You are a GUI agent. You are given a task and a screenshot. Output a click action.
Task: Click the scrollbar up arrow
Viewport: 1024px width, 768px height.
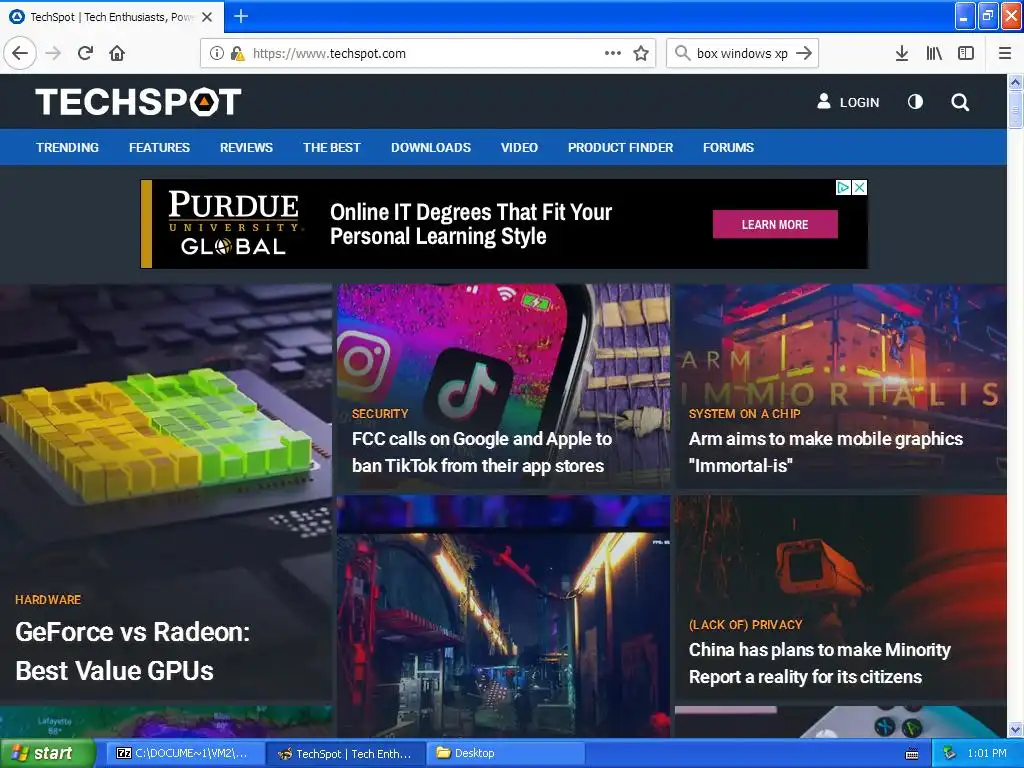1015,82
